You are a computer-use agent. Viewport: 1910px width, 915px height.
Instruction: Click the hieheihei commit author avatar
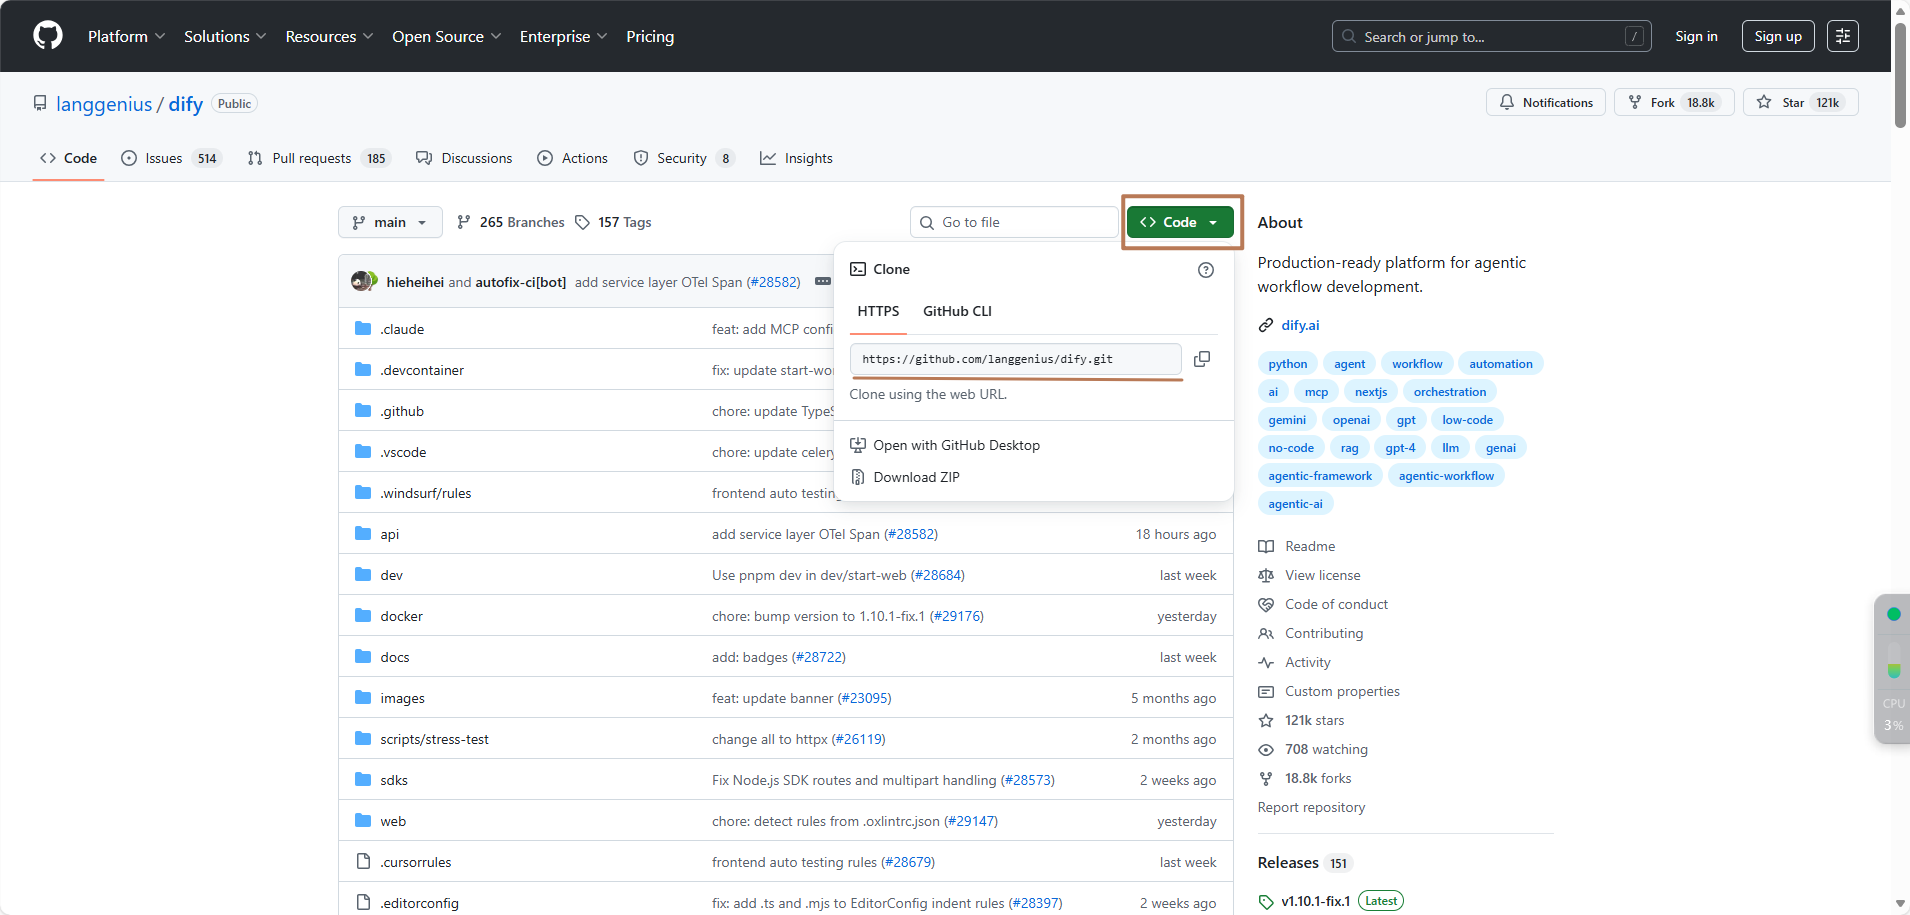pyautogui.click(x=360, y=282)
